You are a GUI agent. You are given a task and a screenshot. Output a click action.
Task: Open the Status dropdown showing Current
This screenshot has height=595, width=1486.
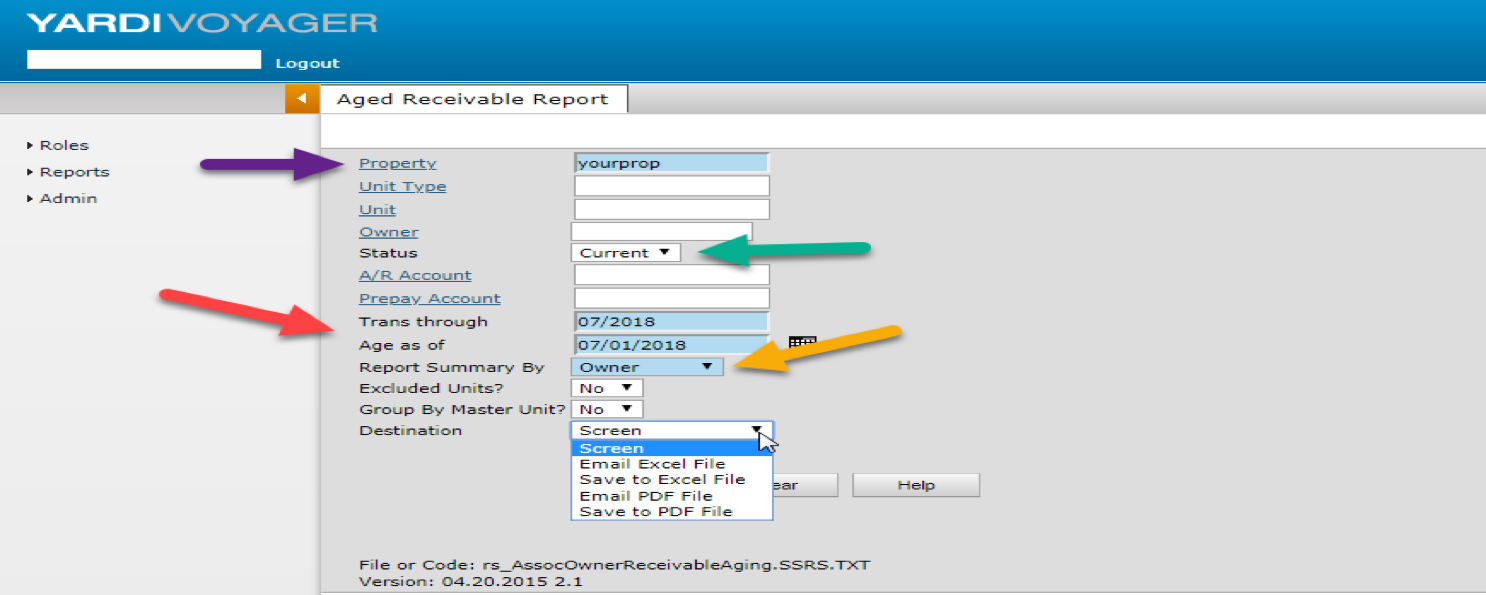pos(626,253)
